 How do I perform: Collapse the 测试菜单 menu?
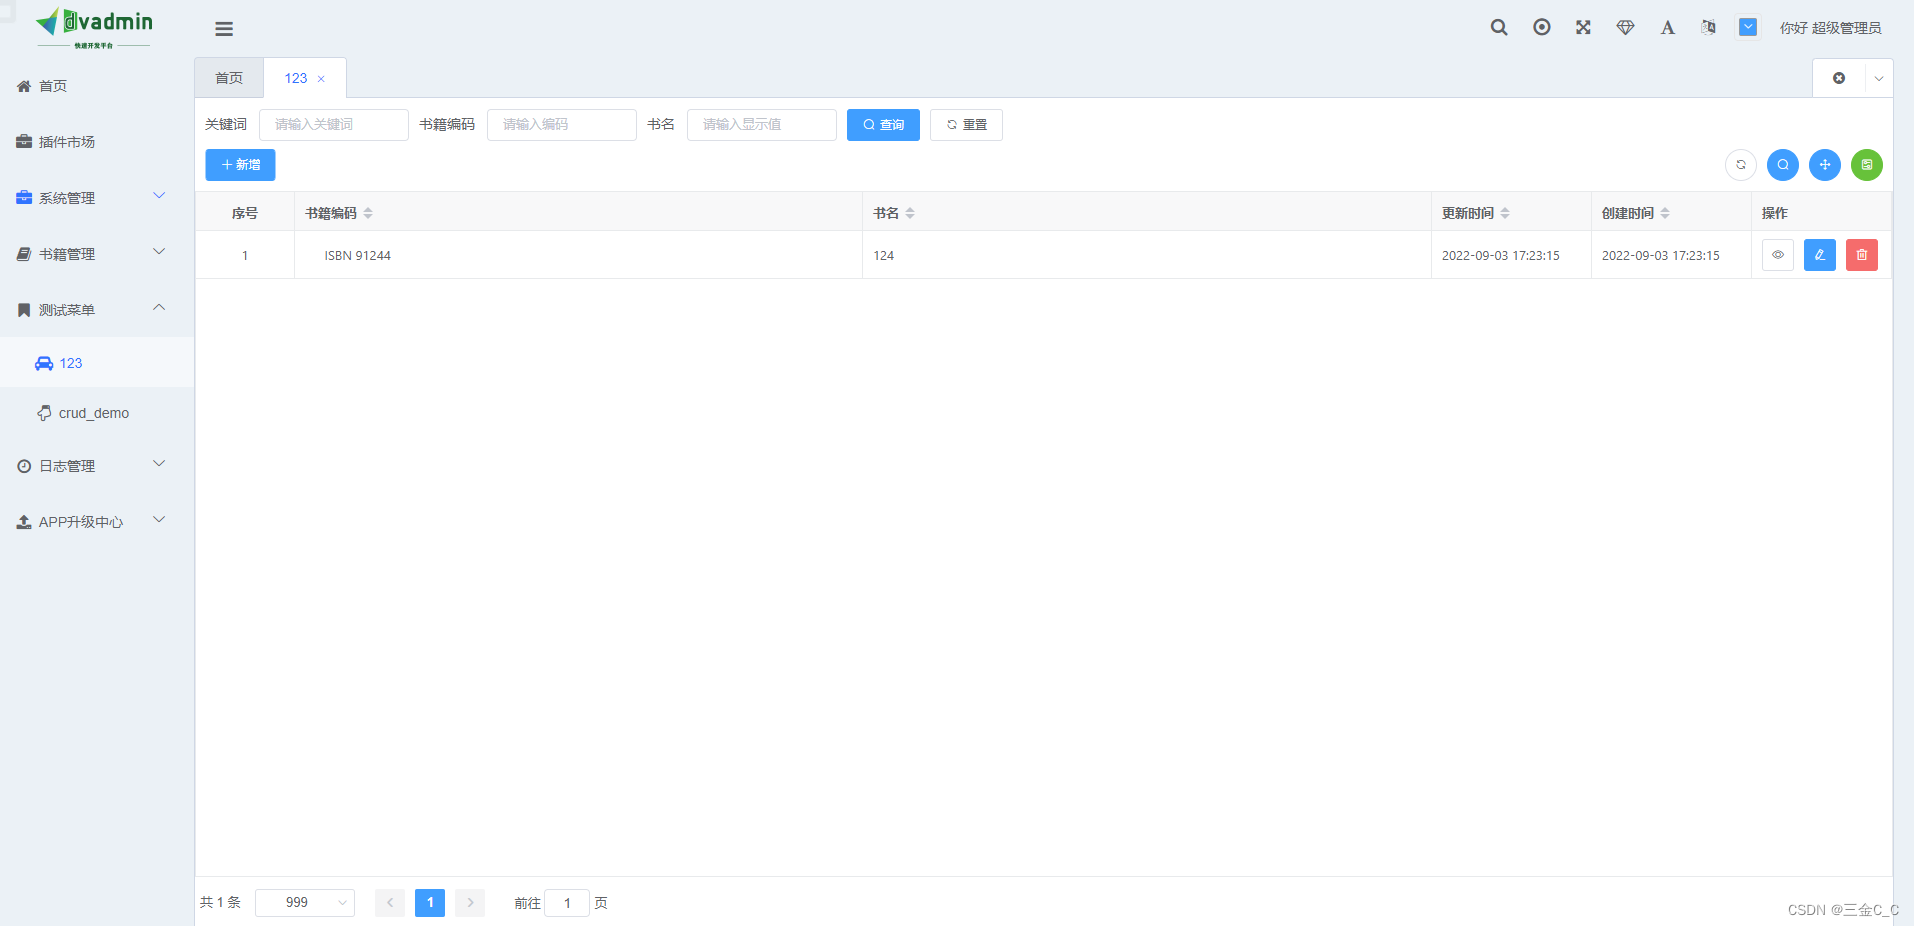[97, 310]
